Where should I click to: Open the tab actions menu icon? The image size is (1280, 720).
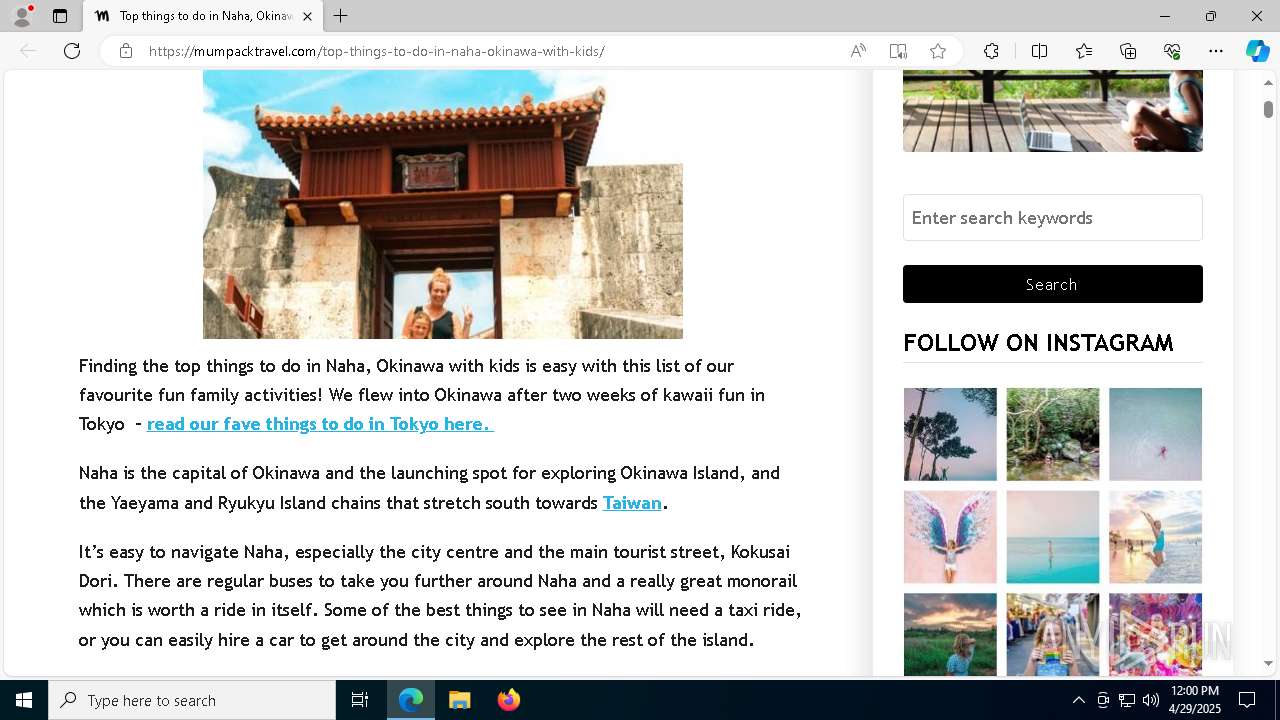point(60,16)
